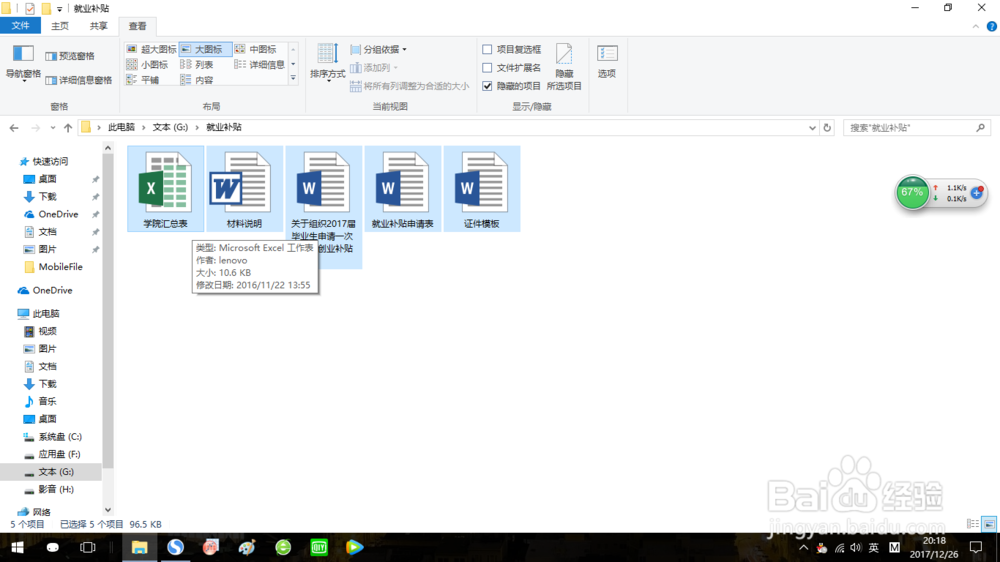This screenshot has height=562, width=1000.
Task: Enable the 文件扩展名 checkbox
Action: [x=487, y=68]
